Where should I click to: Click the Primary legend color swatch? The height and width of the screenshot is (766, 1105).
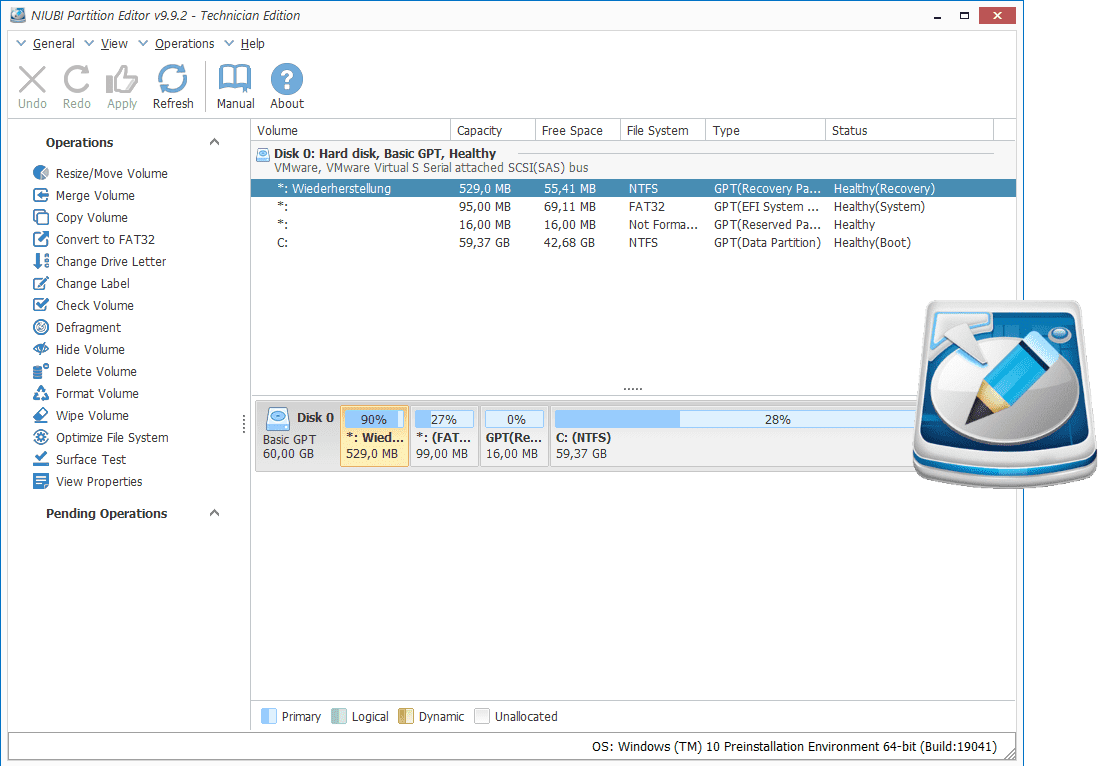coord(268,716)
